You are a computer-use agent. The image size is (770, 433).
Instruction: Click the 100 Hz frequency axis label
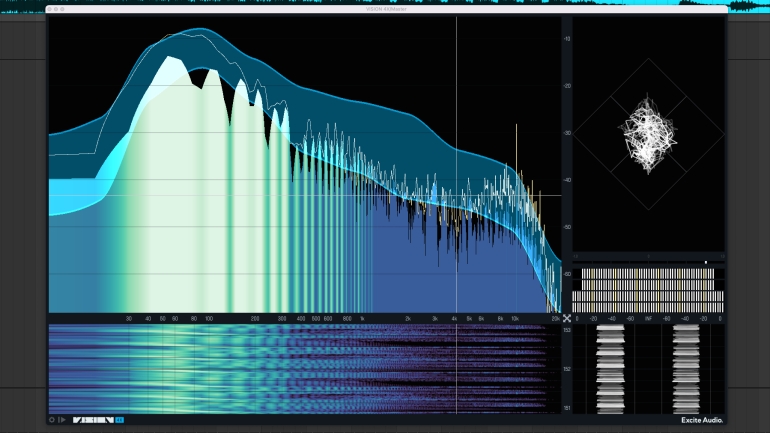[x=208, y=318]
